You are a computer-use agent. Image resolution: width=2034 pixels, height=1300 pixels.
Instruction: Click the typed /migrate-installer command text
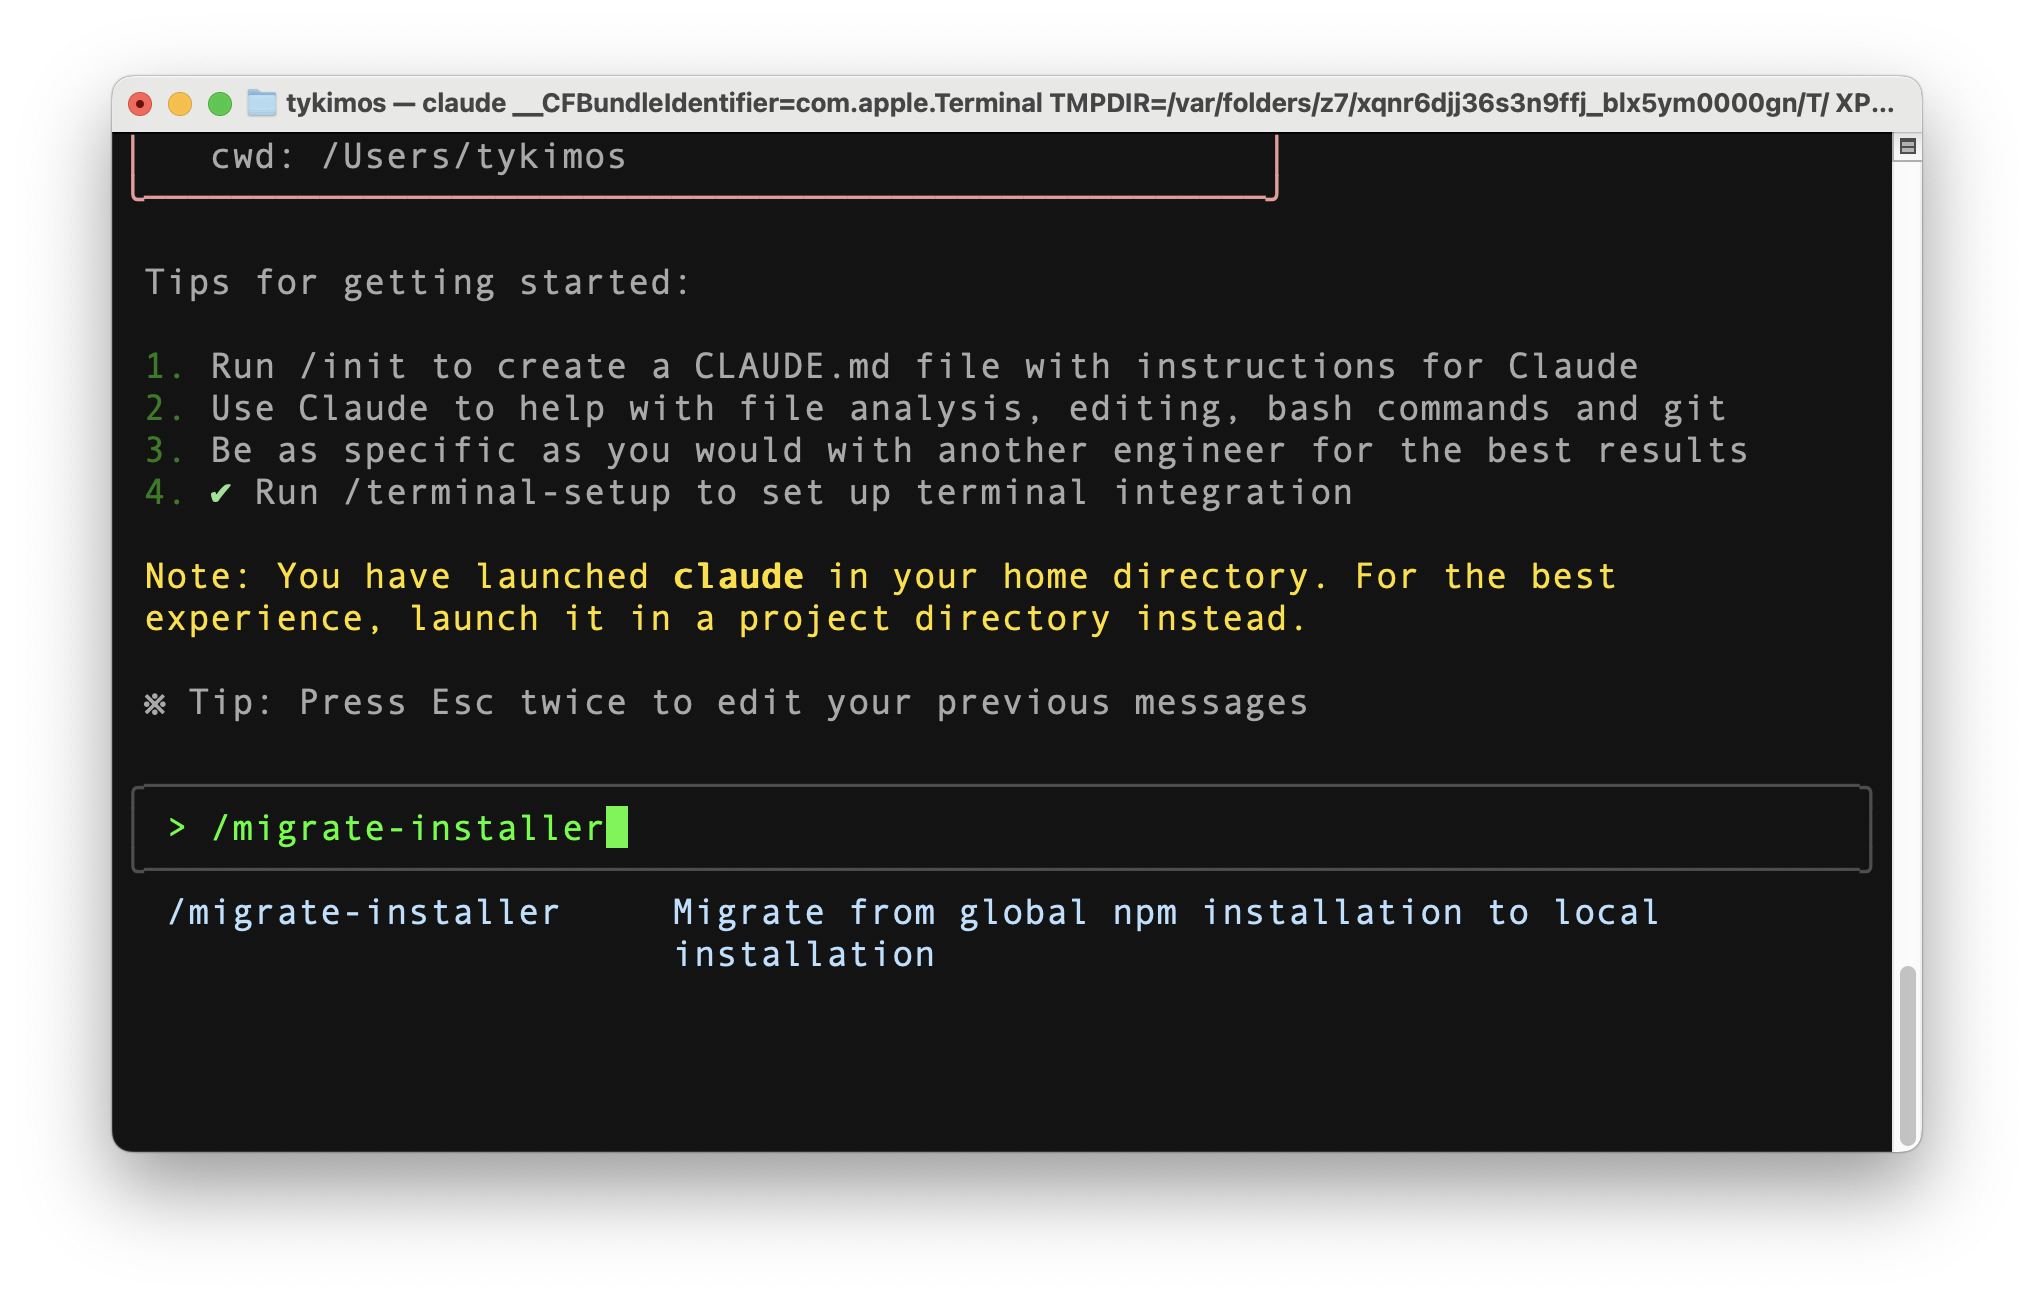pos(408,828)
